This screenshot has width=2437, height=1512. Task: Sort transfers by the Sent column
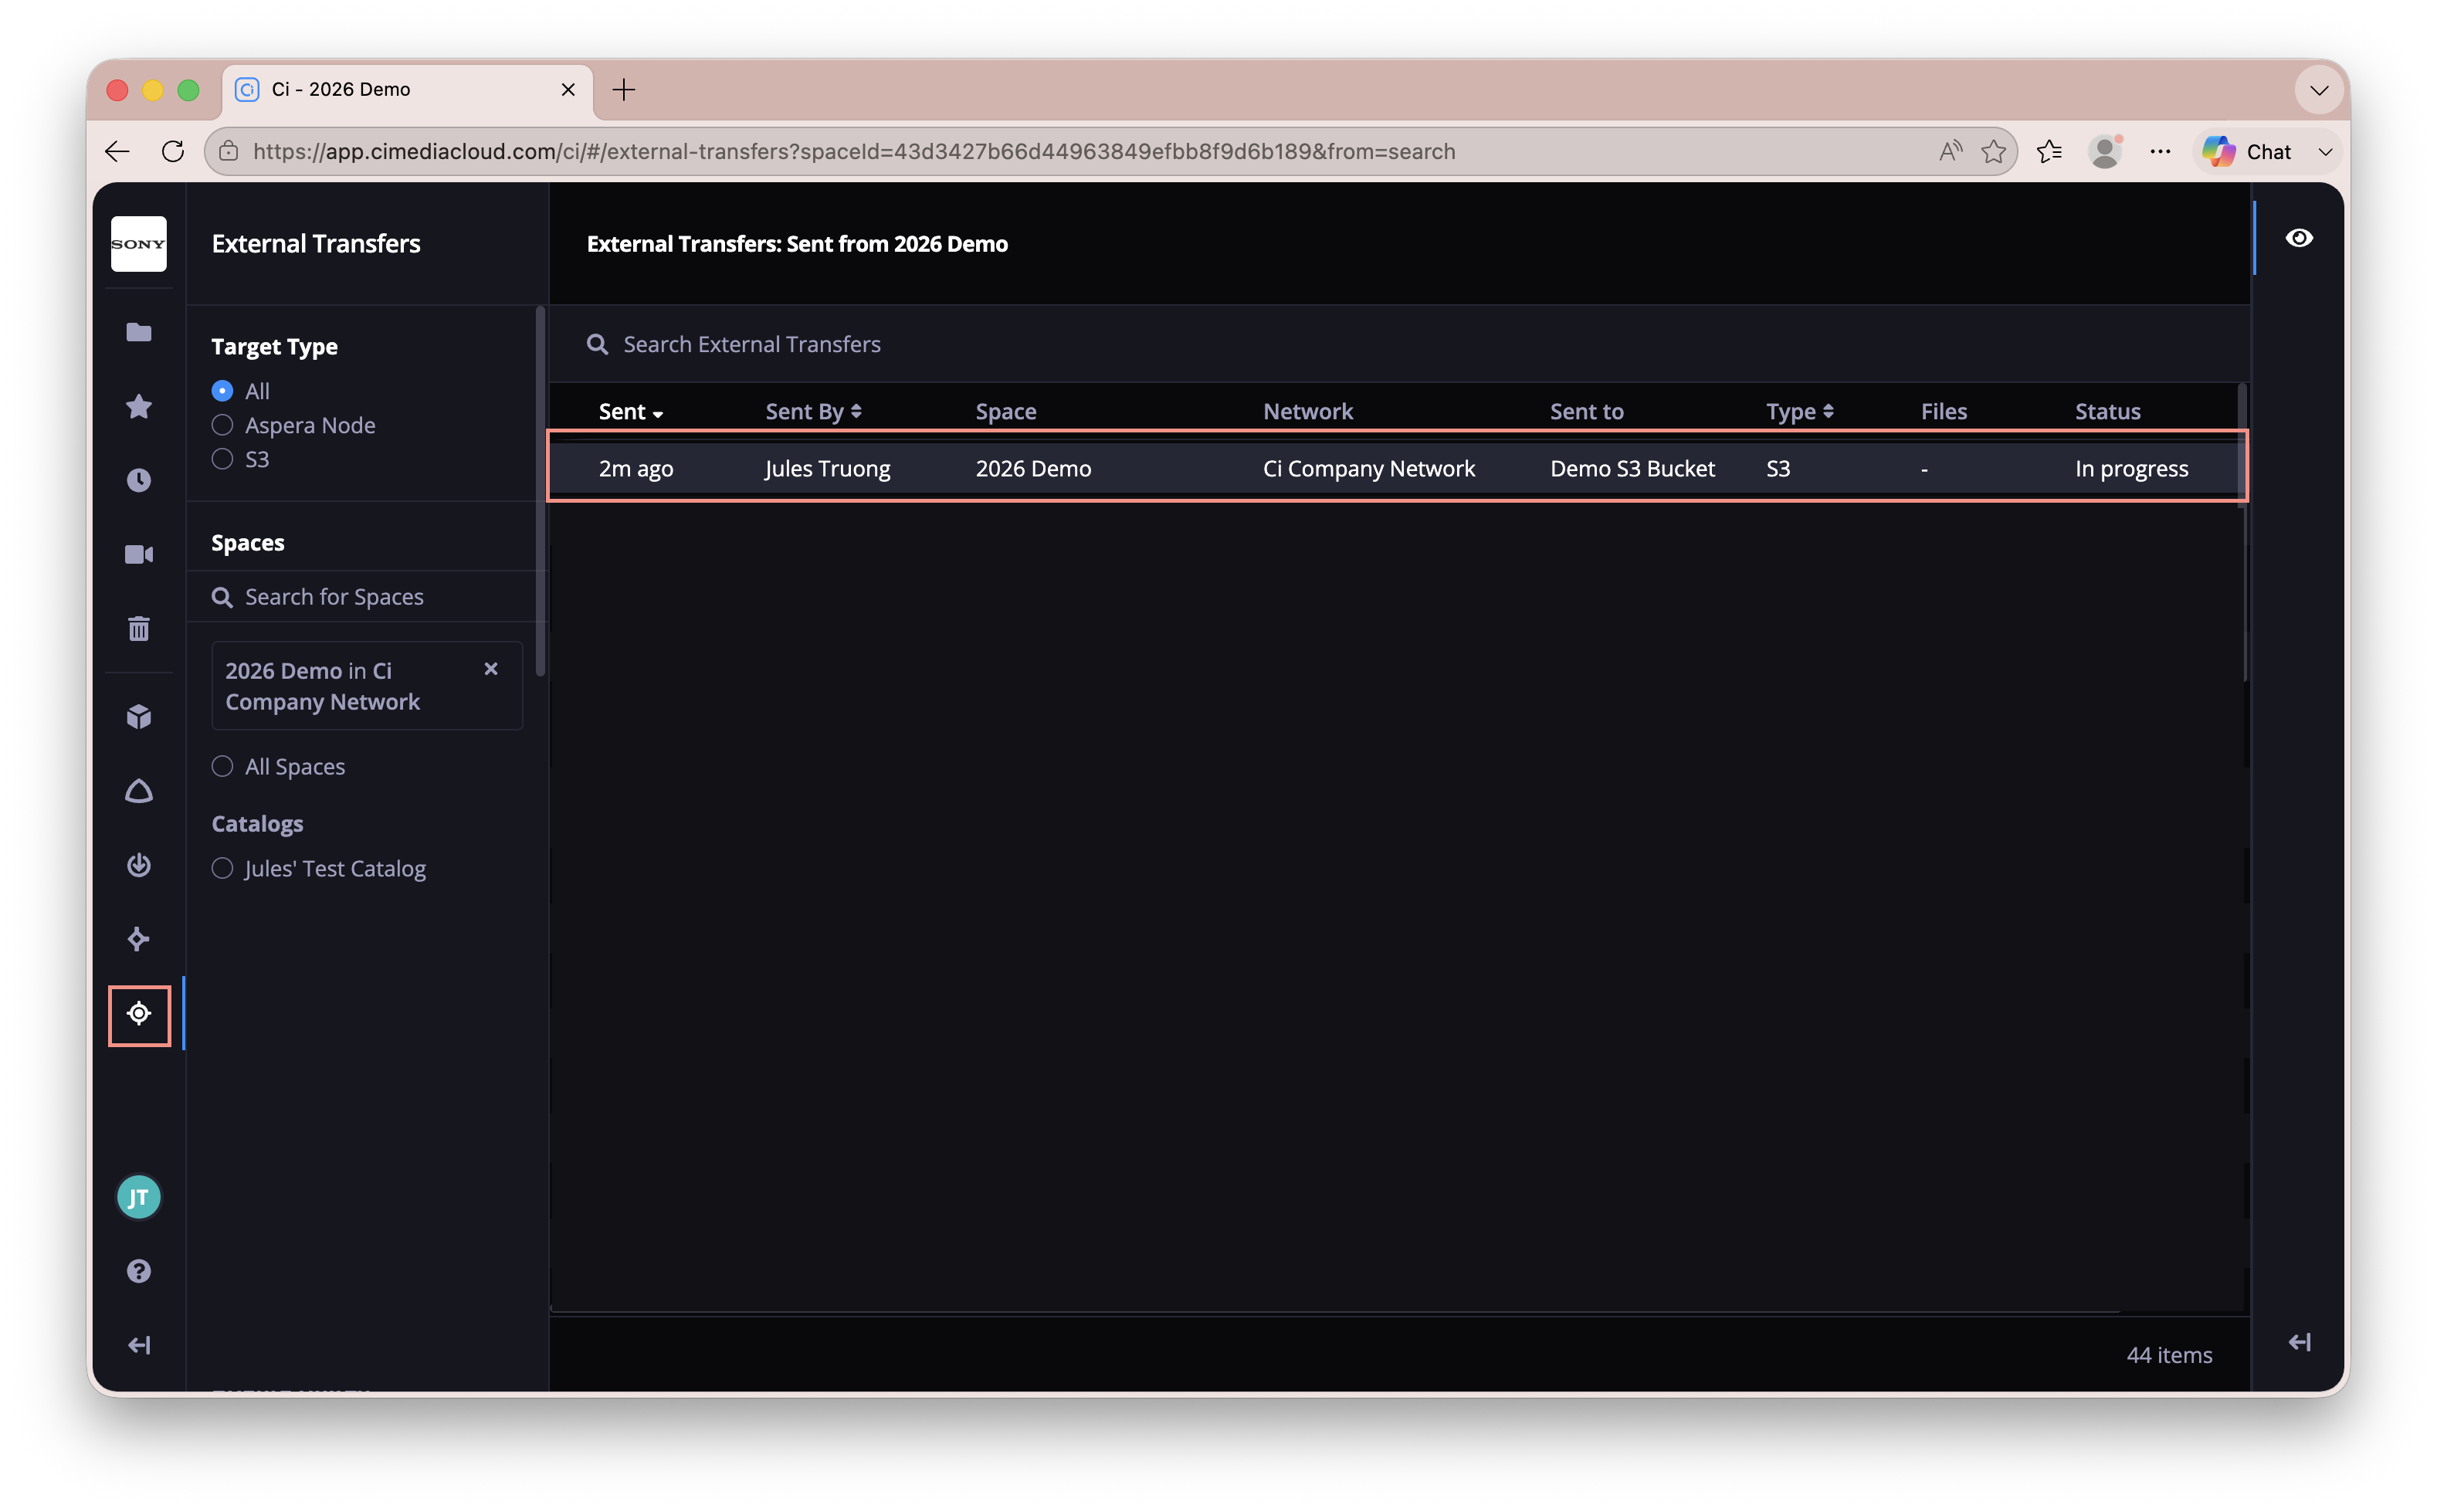point(631,411)
